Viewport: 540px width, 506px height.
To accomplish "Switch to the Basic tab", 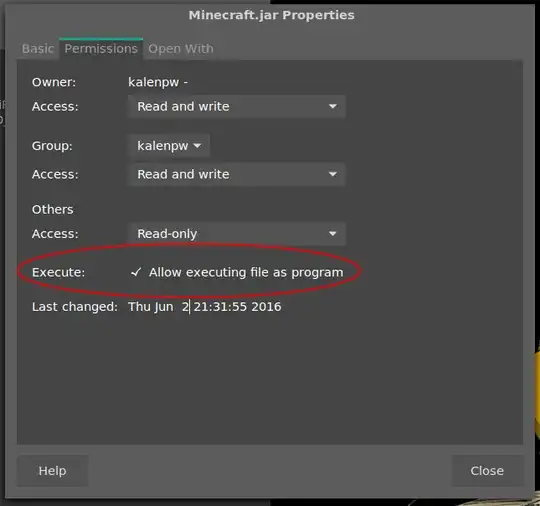I will pos(38,49).
